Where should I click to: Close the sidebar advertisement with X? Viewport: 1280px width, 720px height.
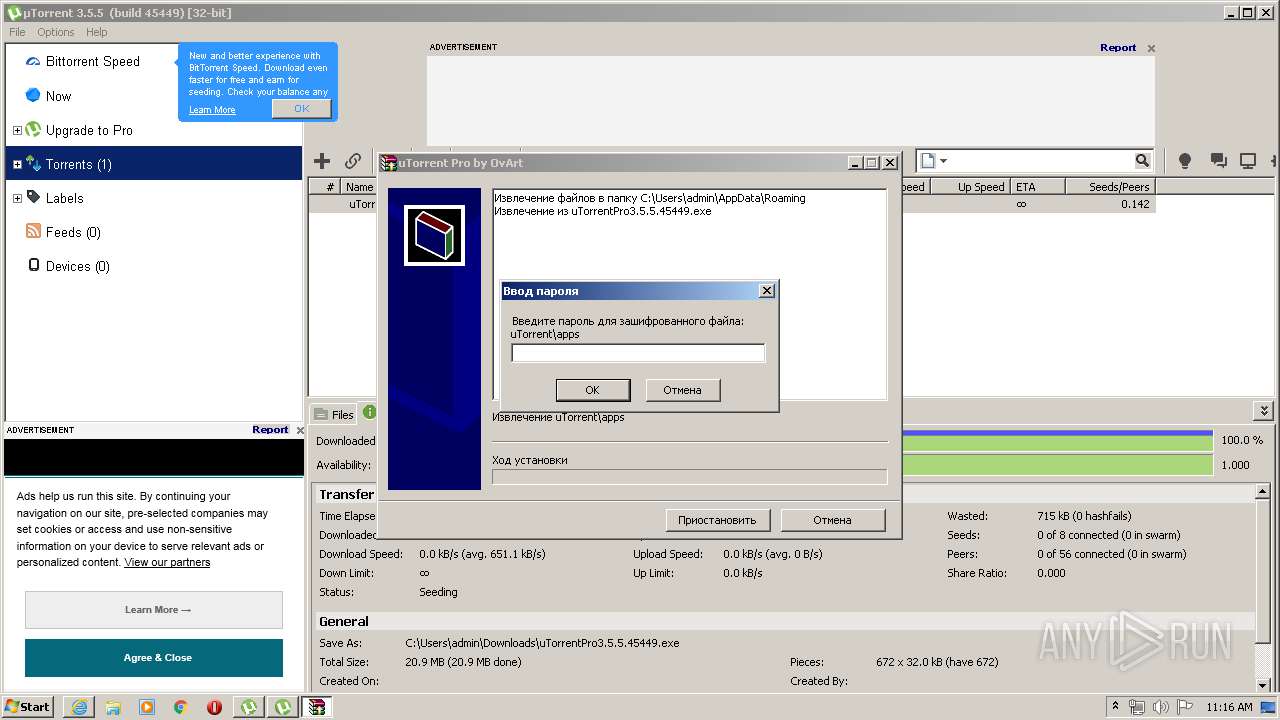coord(299,430)
